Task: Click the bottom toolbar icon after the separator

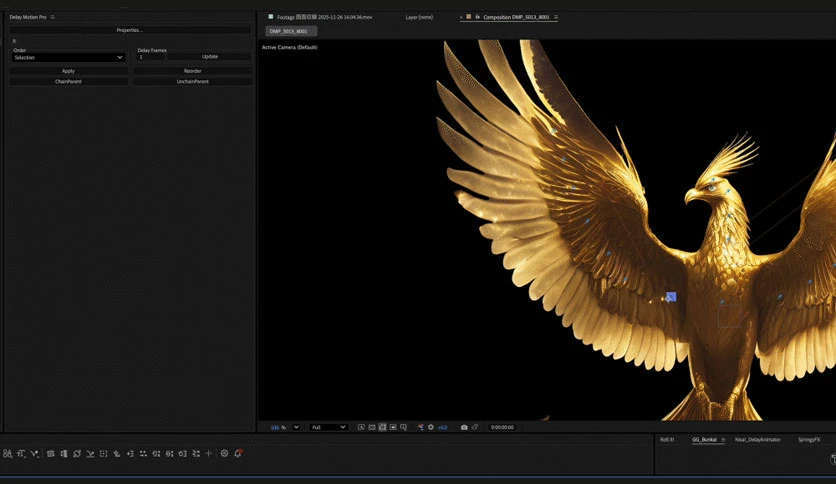Action: click(51, 454)
